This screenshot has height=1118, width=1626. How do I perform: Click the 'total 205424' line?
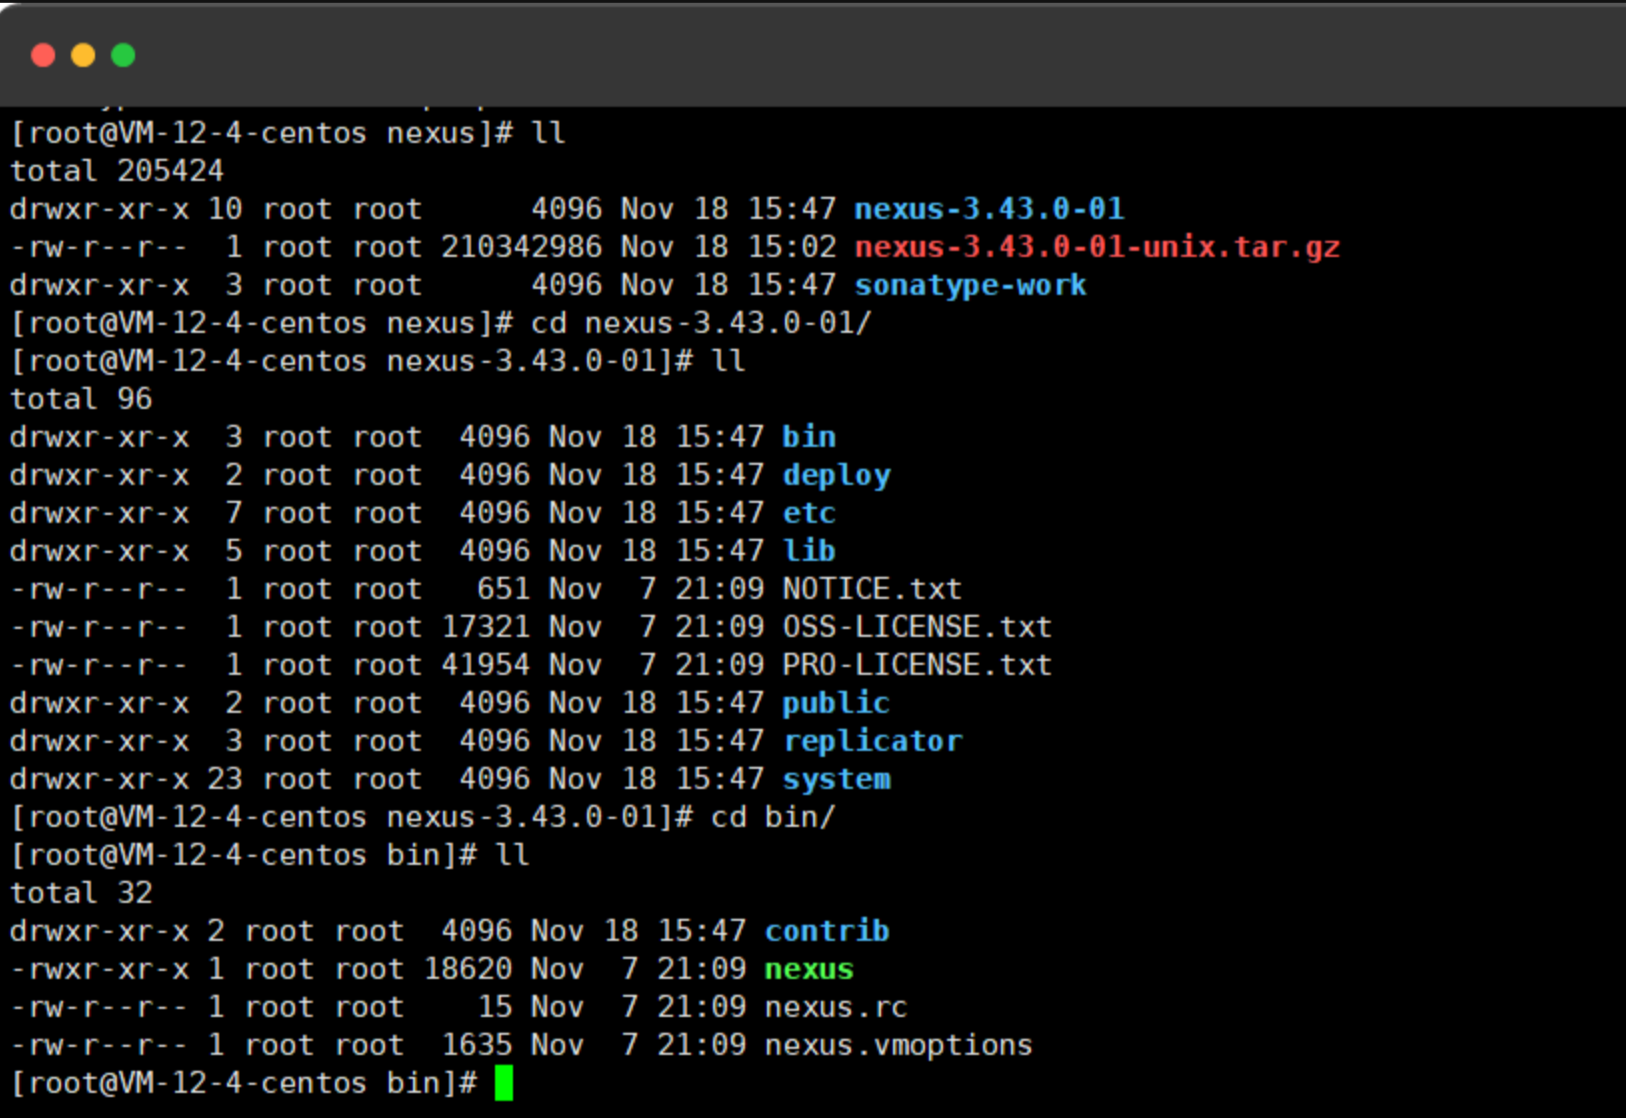click(117, 171)
